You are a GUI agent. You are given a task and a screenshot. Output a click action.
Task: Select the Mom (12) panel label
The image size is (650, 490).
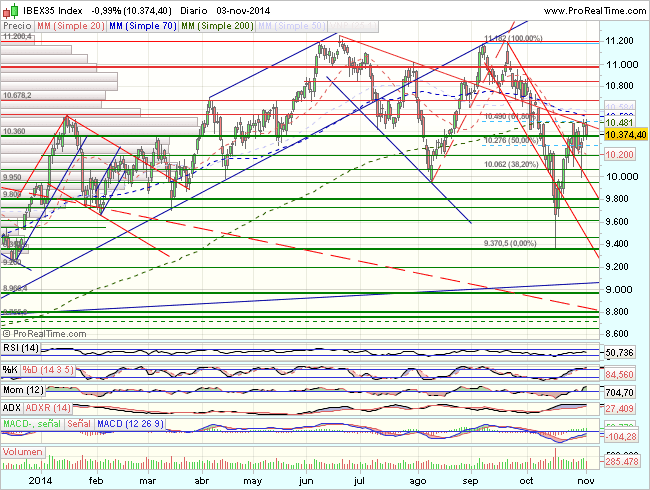(23, 390)
